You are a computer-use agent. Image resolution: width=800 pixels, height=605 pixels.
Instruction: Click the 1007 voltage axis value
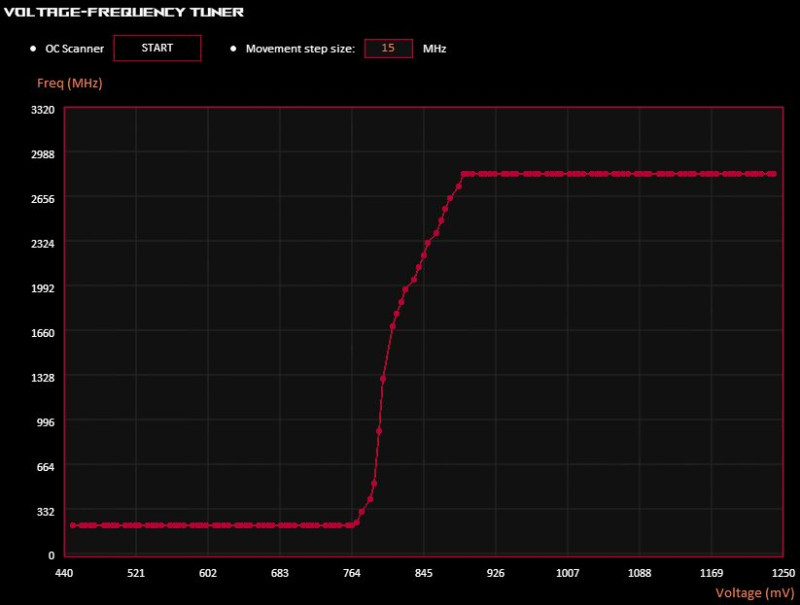567,573
